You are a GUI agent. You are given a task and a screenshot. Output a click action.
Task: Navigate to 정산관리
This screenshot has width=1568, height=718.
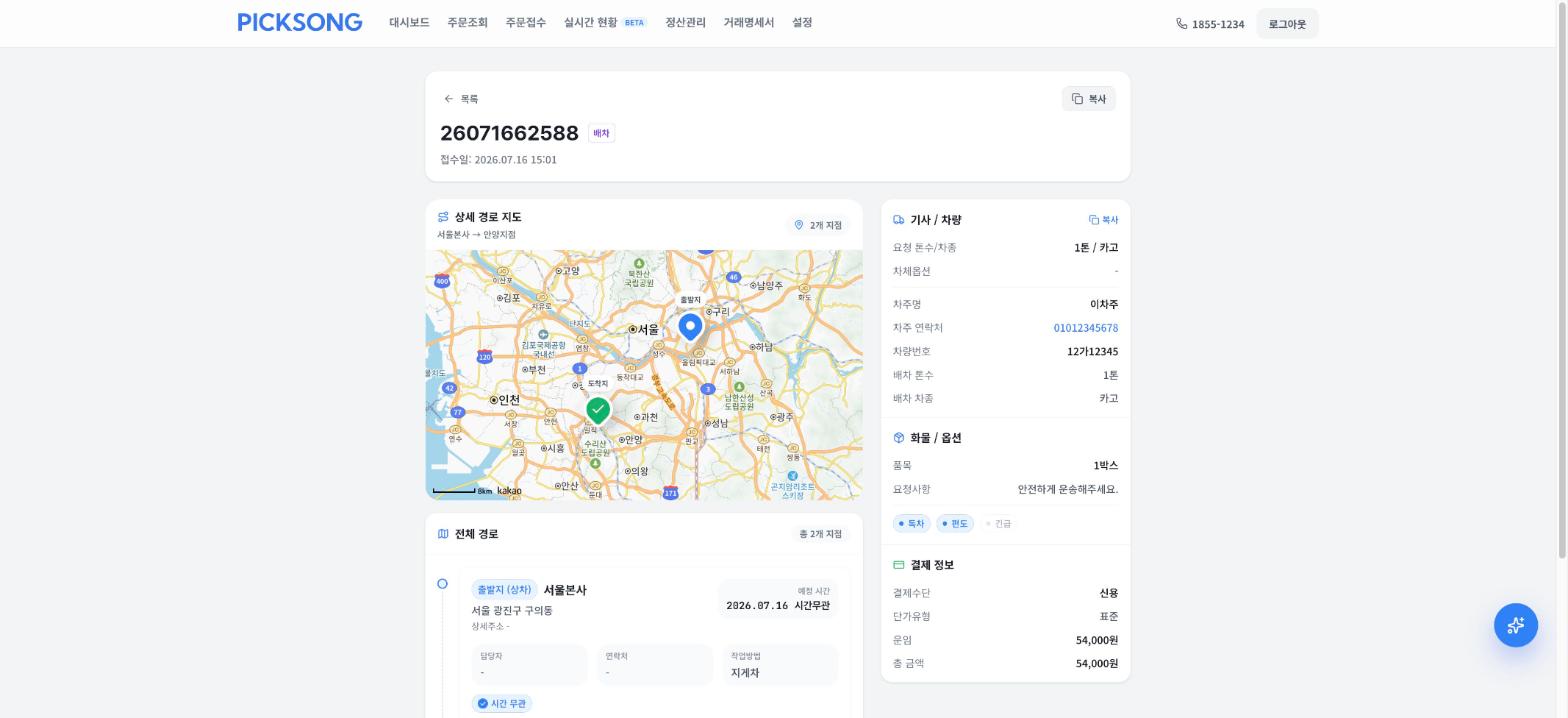click(x=685, y=23)
